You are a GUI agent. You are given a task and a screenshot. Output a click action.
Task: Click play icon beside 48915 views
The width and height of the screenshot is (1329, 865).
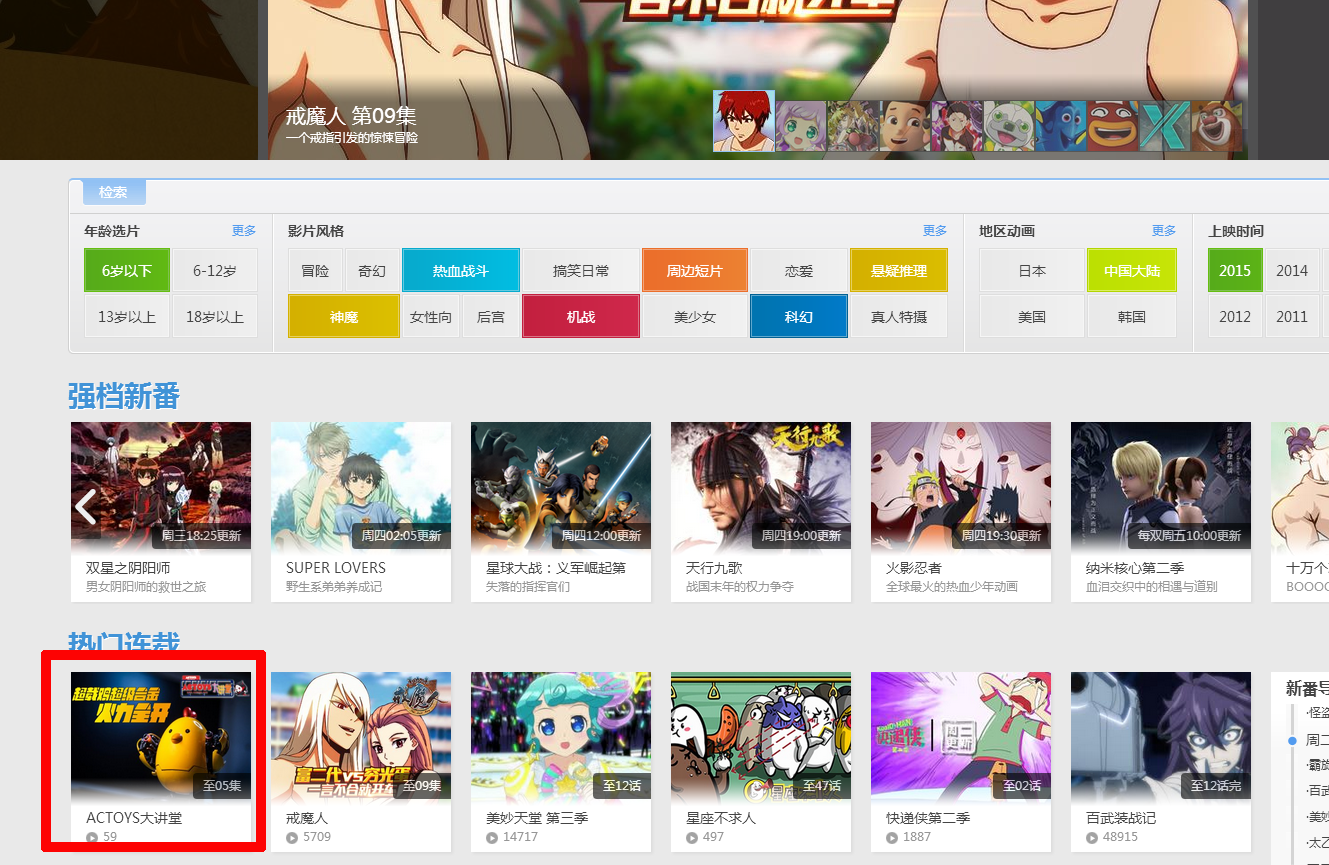(x=1092, y=837)
